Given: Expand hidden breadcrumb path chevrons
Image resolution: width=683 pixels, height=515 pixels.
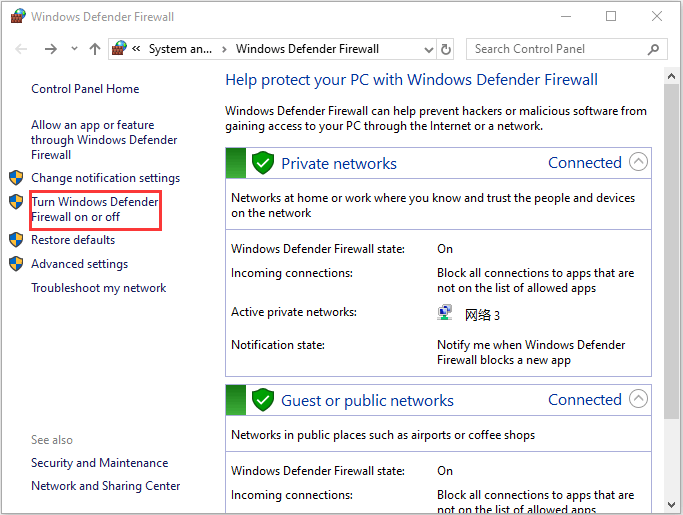Looking at the screenshot, I should (136, 48).
